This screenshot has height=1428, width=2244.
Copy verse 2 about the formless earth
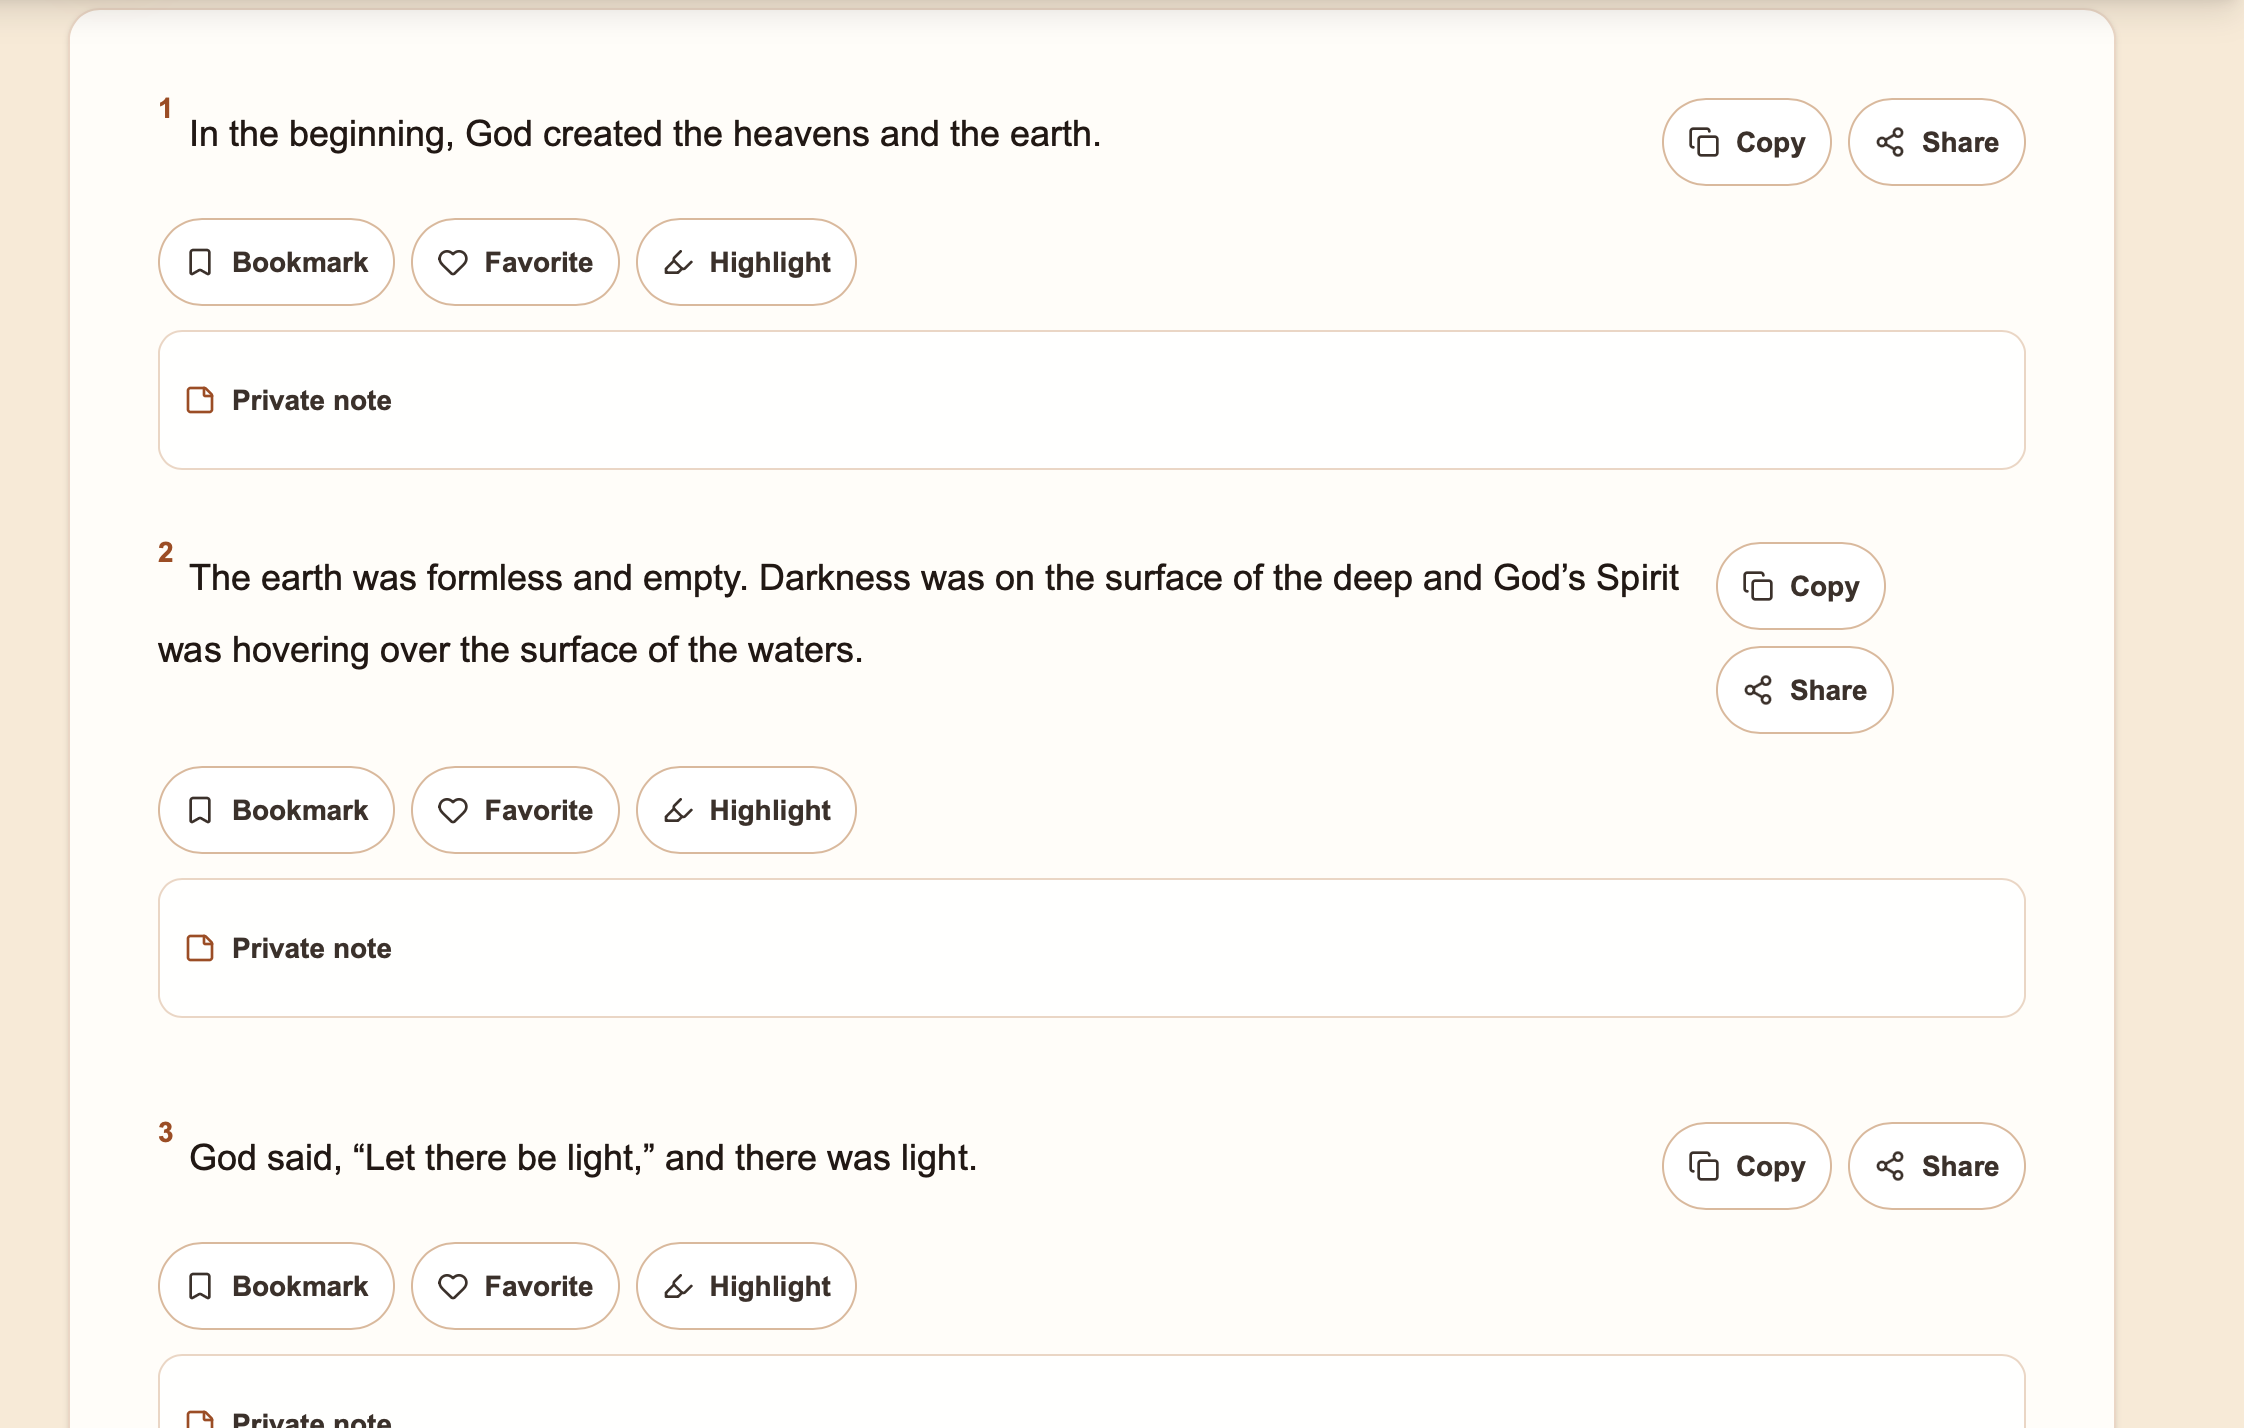click(1800, 586)
